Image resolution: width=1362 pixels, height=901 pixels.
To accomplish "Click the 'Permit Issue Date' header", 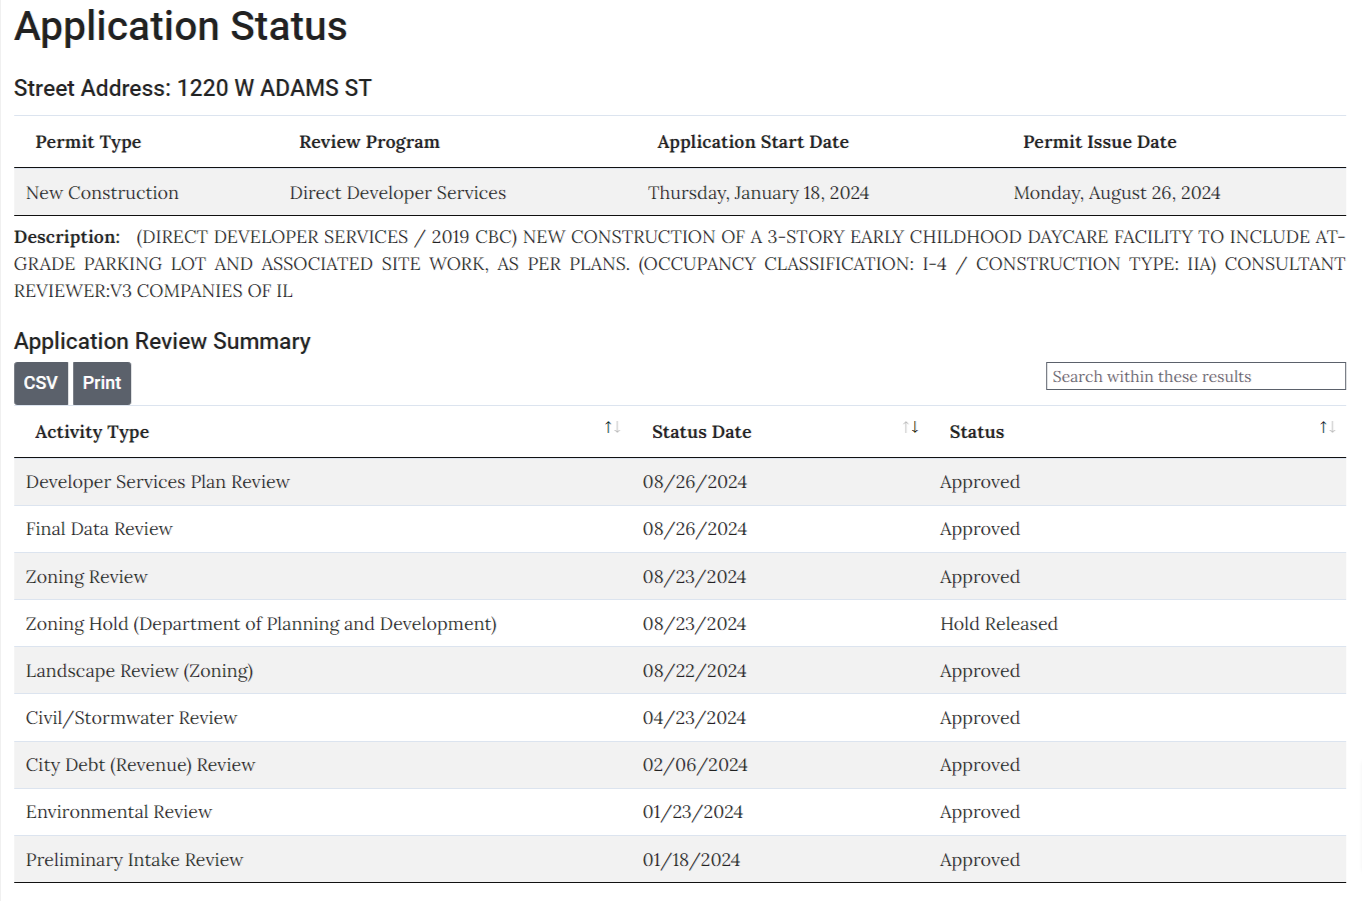I will pos(1100,142).
